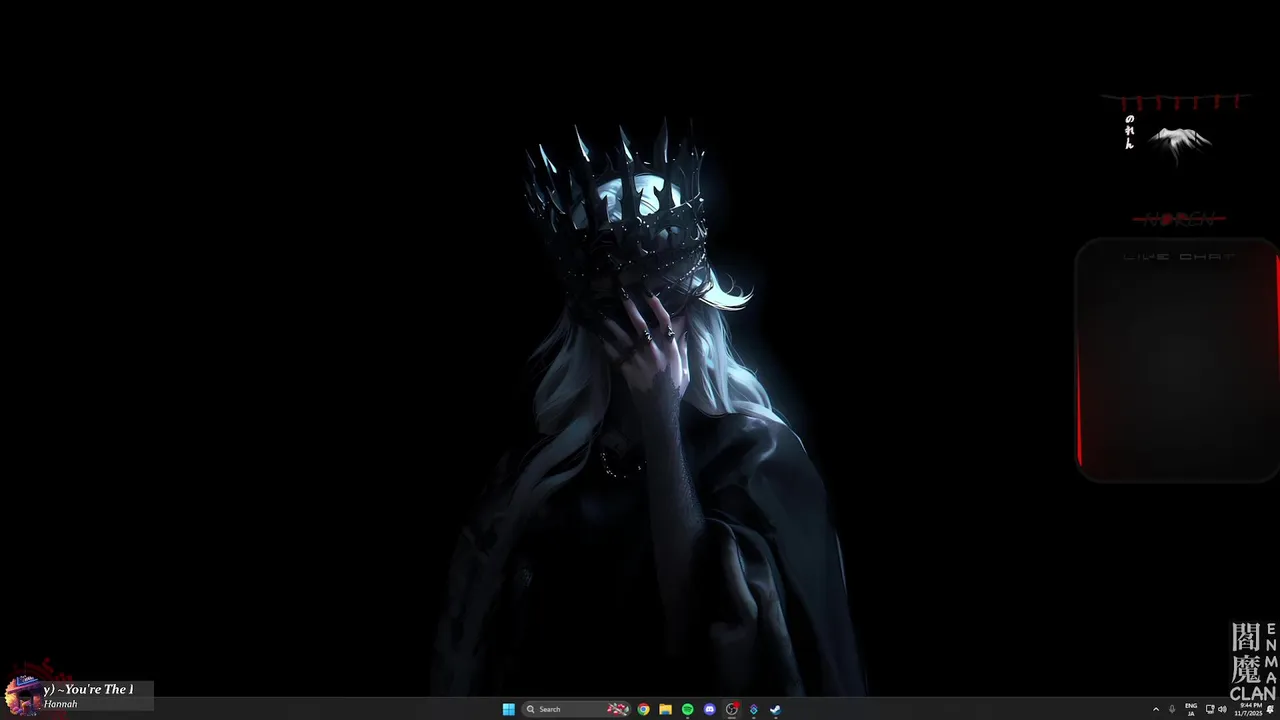
Task: Open the volume control tray icon
Action: [x=1222, y=709]
